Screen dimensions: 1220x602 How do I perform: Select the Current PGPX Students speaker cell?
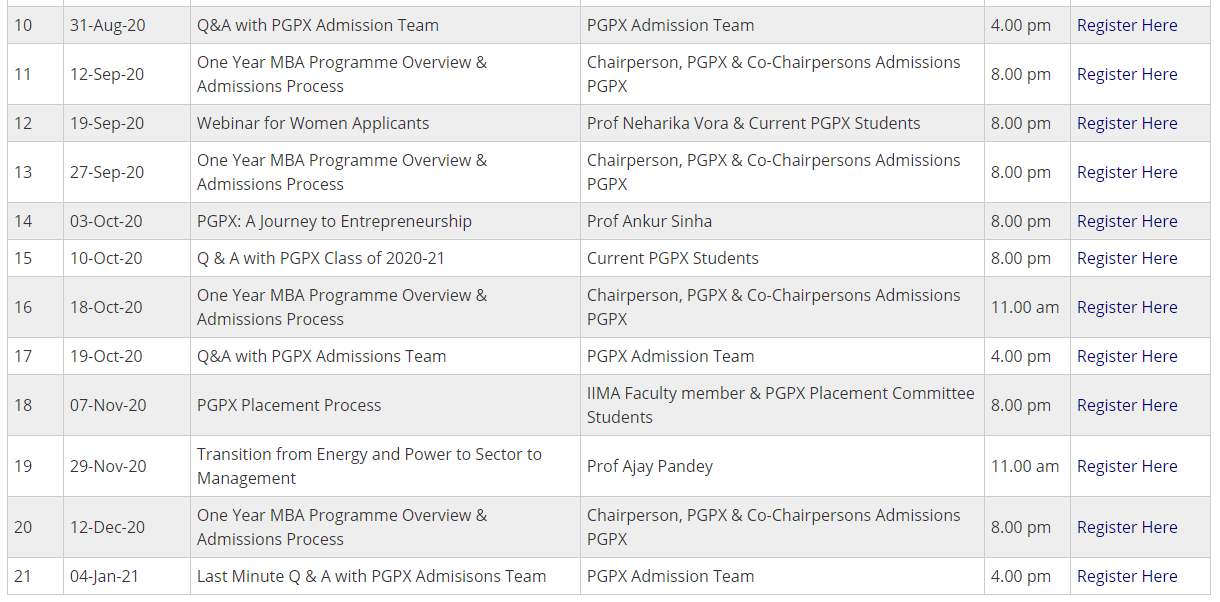(x=672, y=258)
